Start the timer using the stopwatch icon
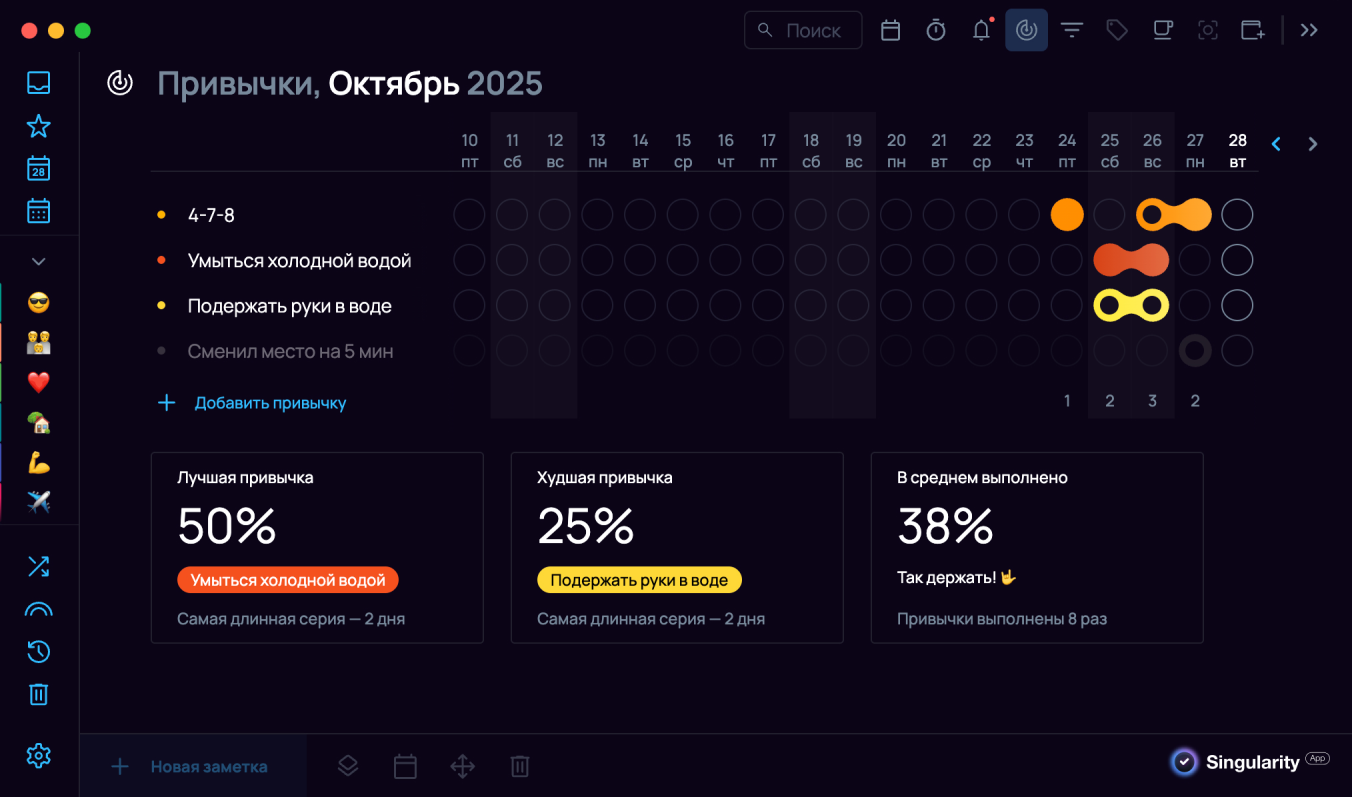Viewport: 1352px width, 797px height. coord(935,30)
